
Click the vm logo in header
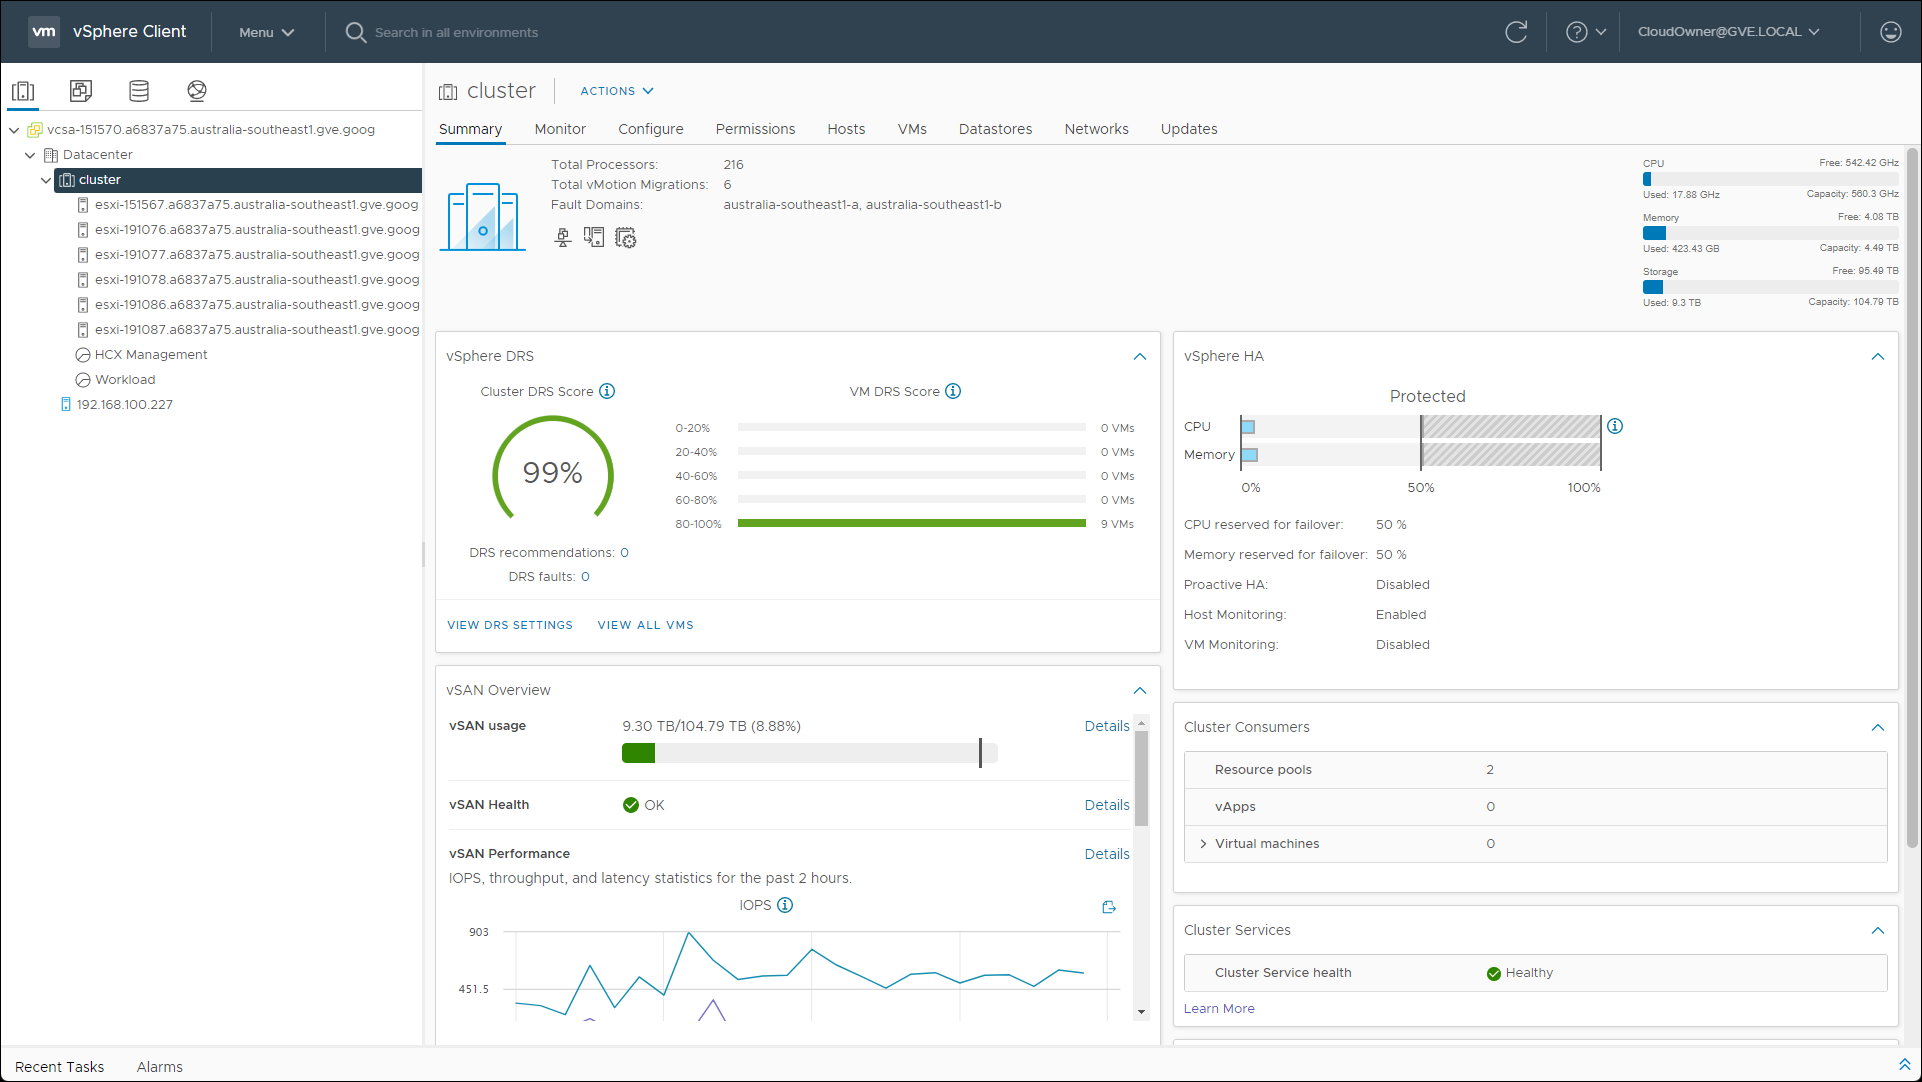click(44, 31)
